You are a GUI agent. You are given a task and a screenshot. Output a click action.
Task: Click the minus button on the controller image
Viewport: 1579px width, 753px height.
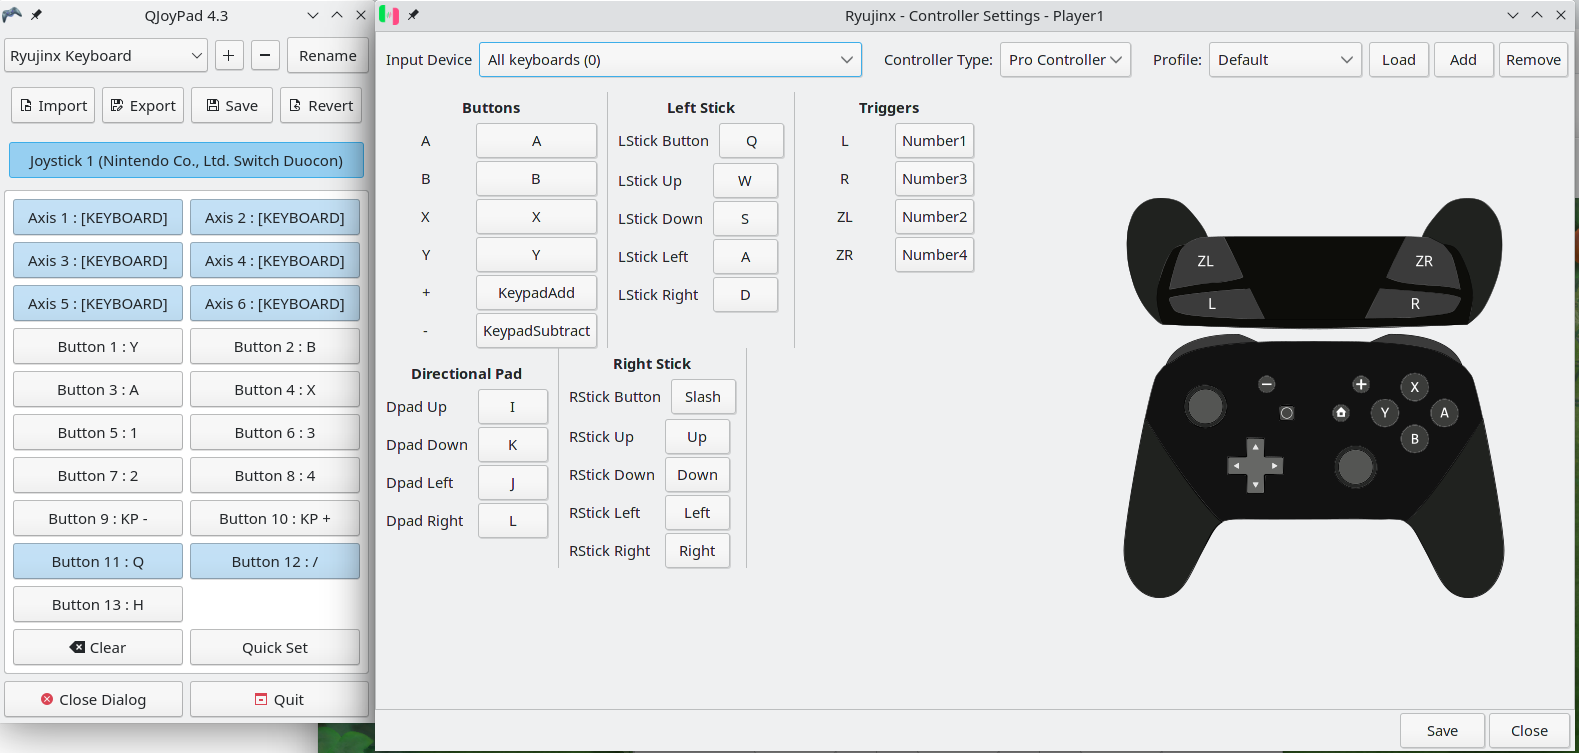click(1267, 385)
